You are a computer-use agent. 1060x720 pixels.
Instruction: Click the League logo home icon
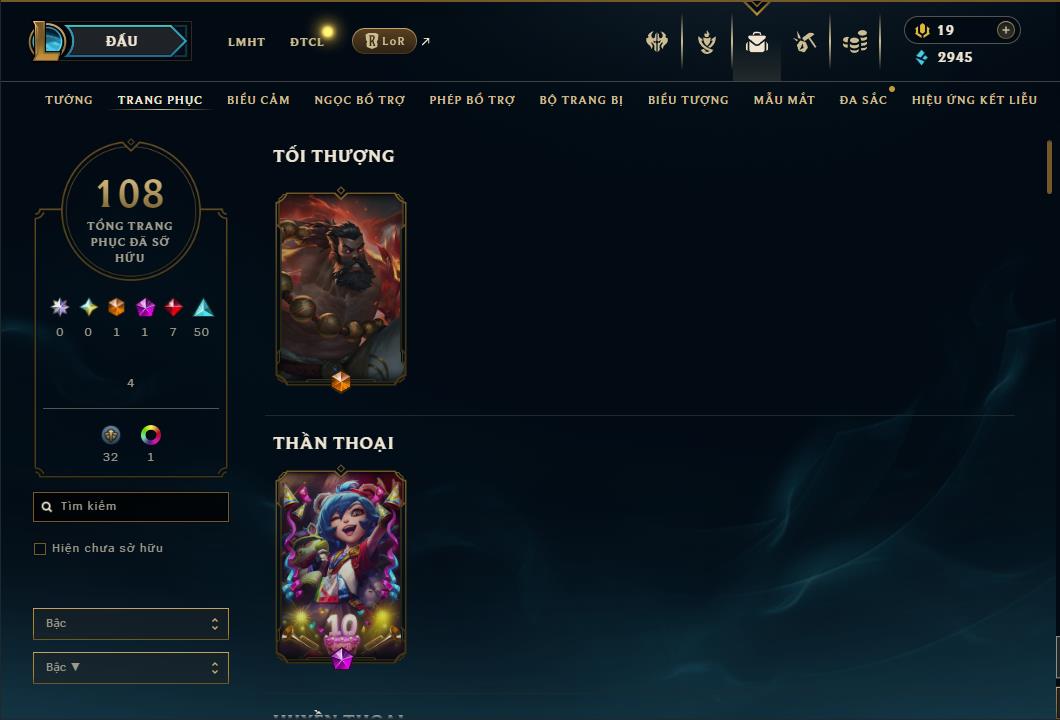[x=47, y=41]
